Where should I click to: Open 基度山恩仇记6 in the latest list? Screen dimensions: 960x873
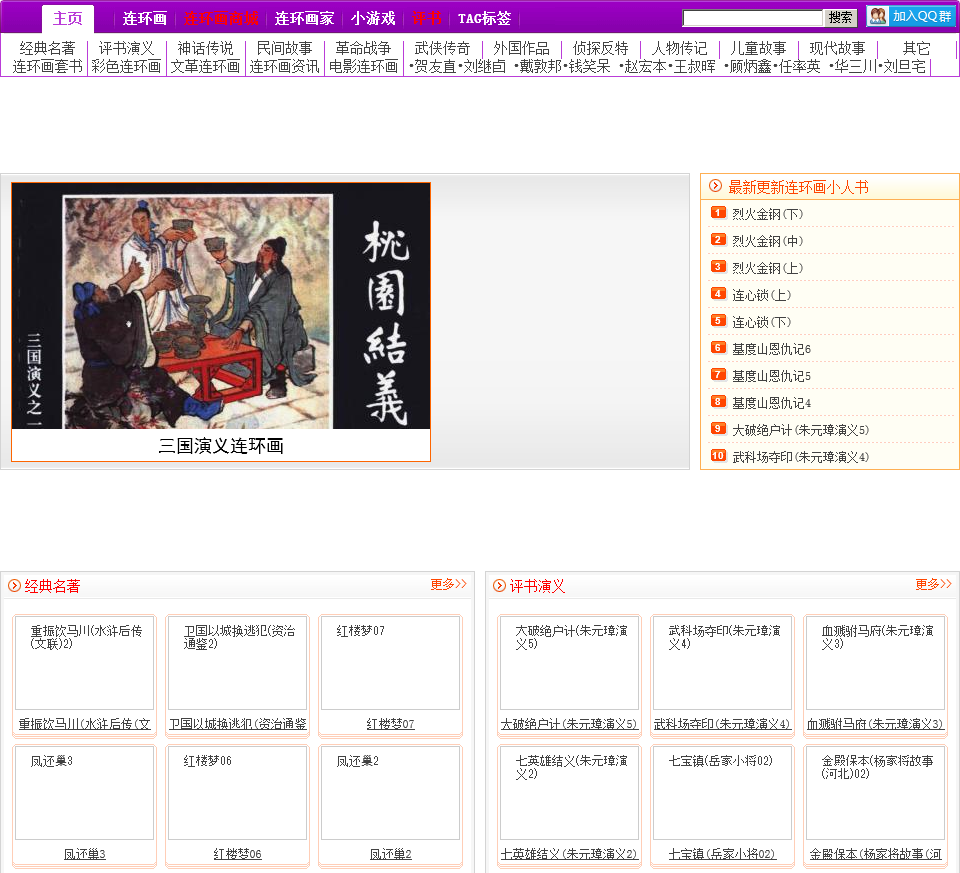coord(771,349)
